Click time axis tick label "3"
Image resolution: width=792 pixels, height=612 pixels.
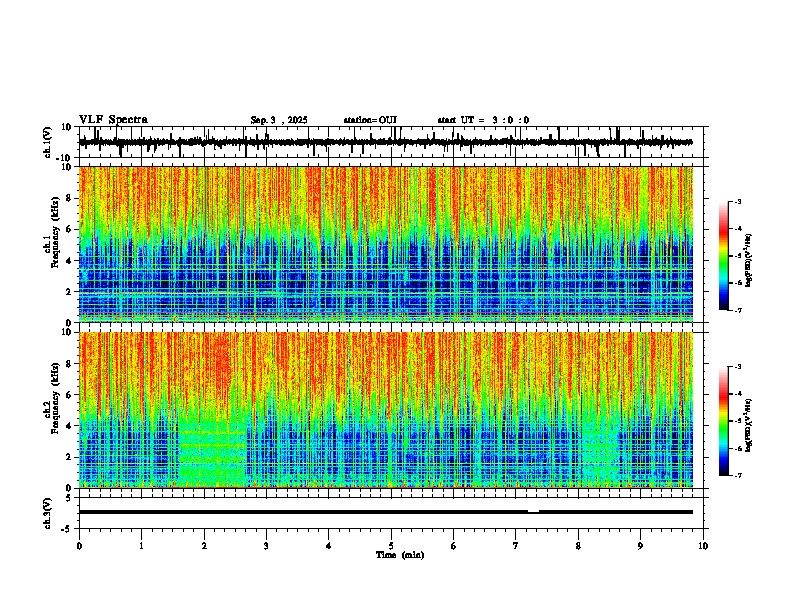266,546
